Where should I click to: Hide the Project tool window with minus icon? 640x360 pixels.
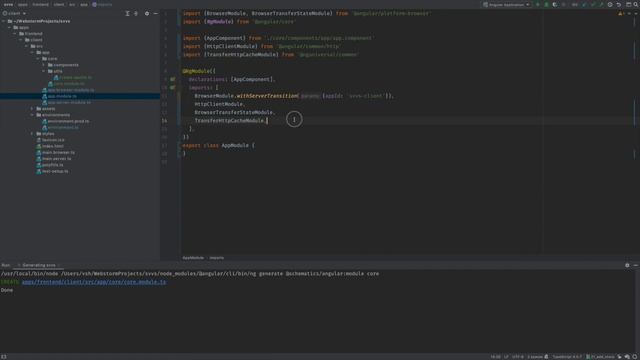pos(156,13)
